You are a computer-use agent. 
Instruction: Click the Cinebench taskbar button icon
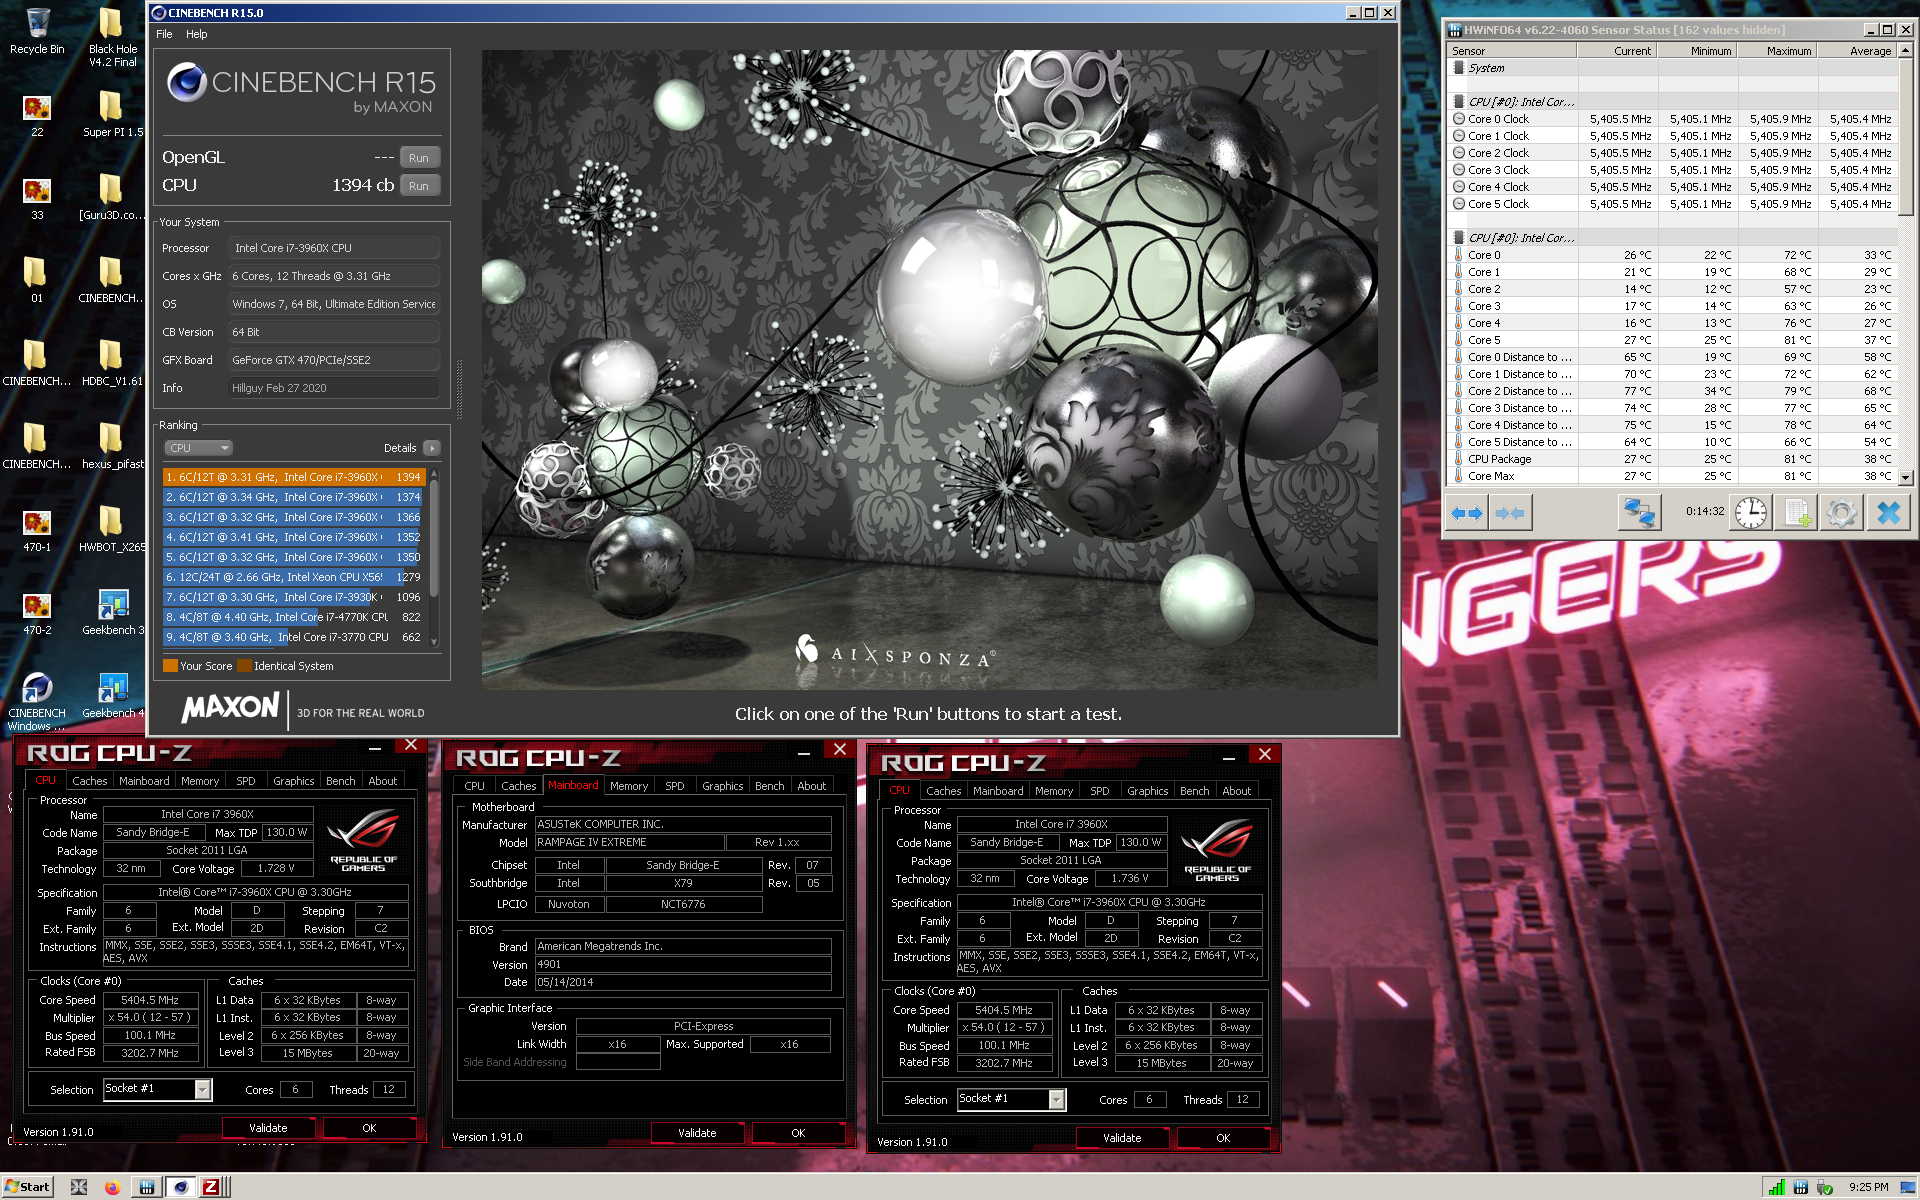180,1187
